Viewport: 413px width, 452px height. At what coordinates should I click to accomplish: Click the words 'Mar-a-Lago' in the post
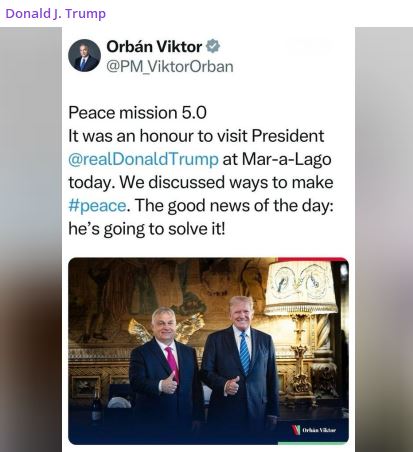(x=286, y=159)
